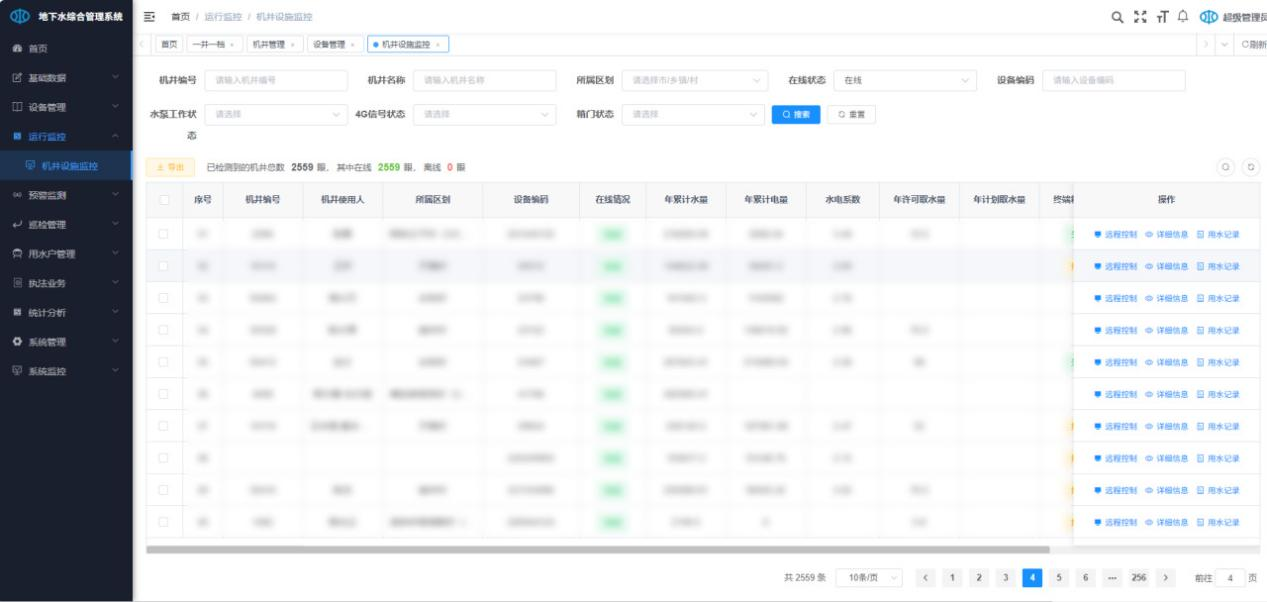Click the 系统管理 gear icon in the sidebar

click(17, 342)
